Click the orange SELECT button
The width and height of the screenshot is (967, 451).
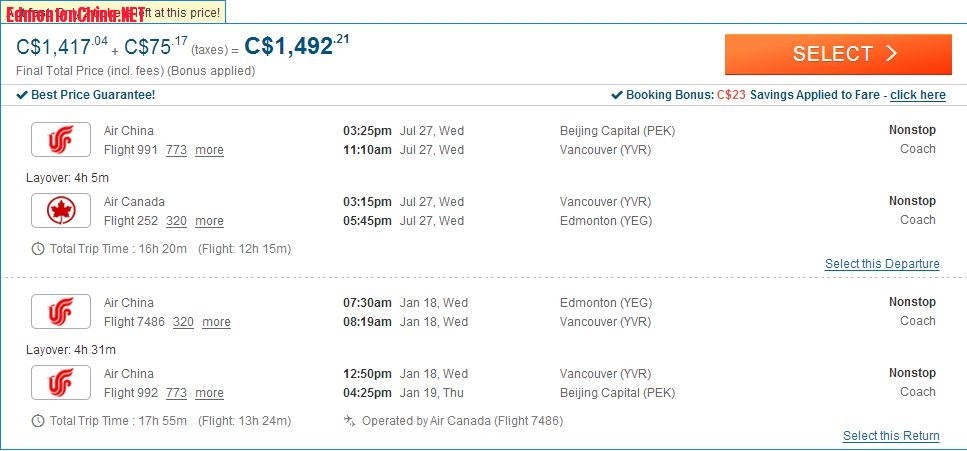tap(838, 54)
